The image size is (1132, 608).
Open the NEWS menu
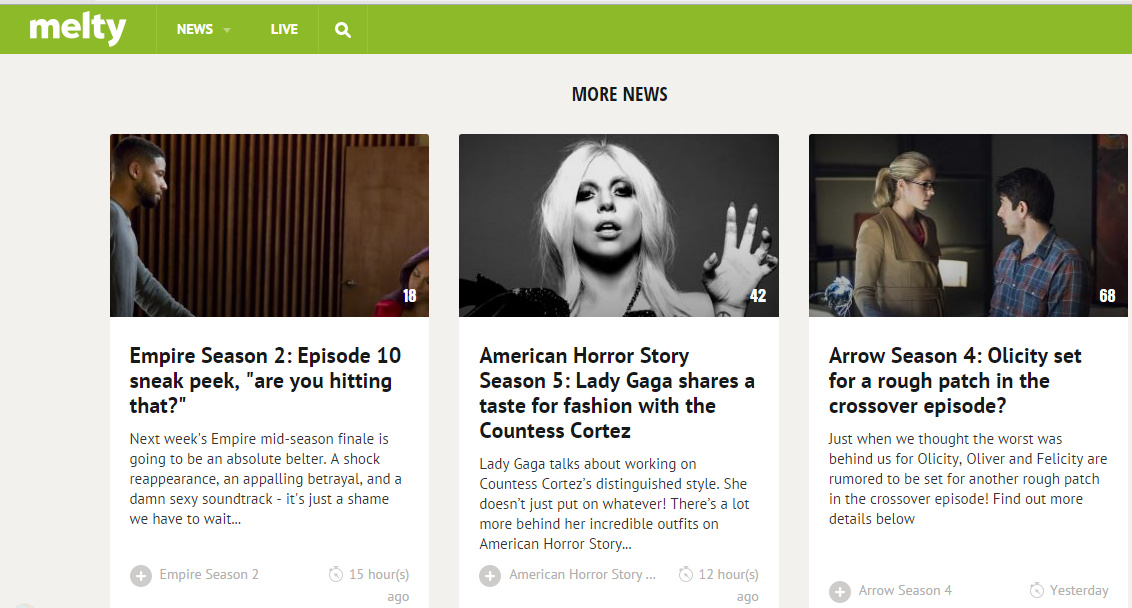click(x=195, y=30)
